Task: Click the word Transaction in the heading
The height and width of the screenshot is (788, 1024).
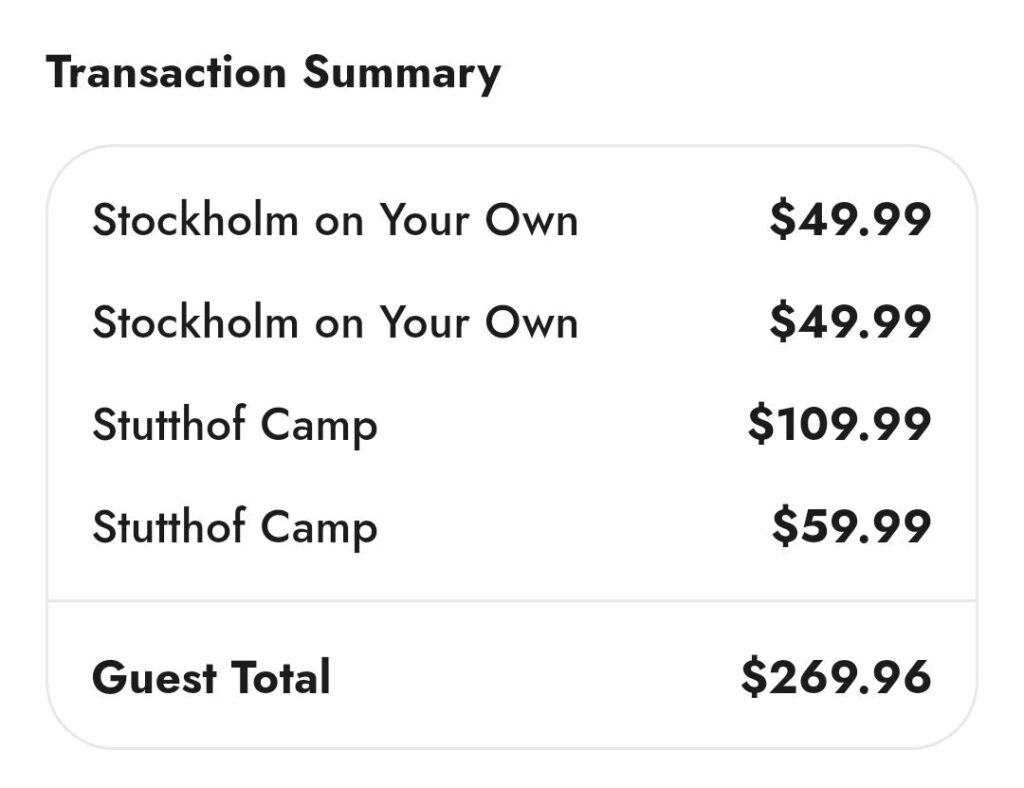Action: 167,72
